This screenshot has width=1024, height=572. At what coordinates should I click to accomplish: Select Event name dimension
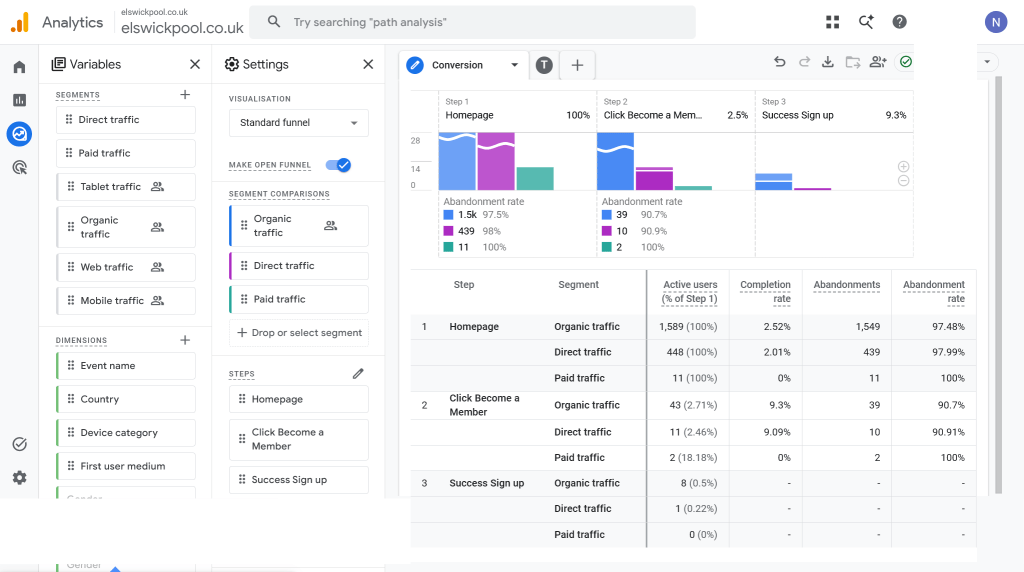tap(126, 366)
